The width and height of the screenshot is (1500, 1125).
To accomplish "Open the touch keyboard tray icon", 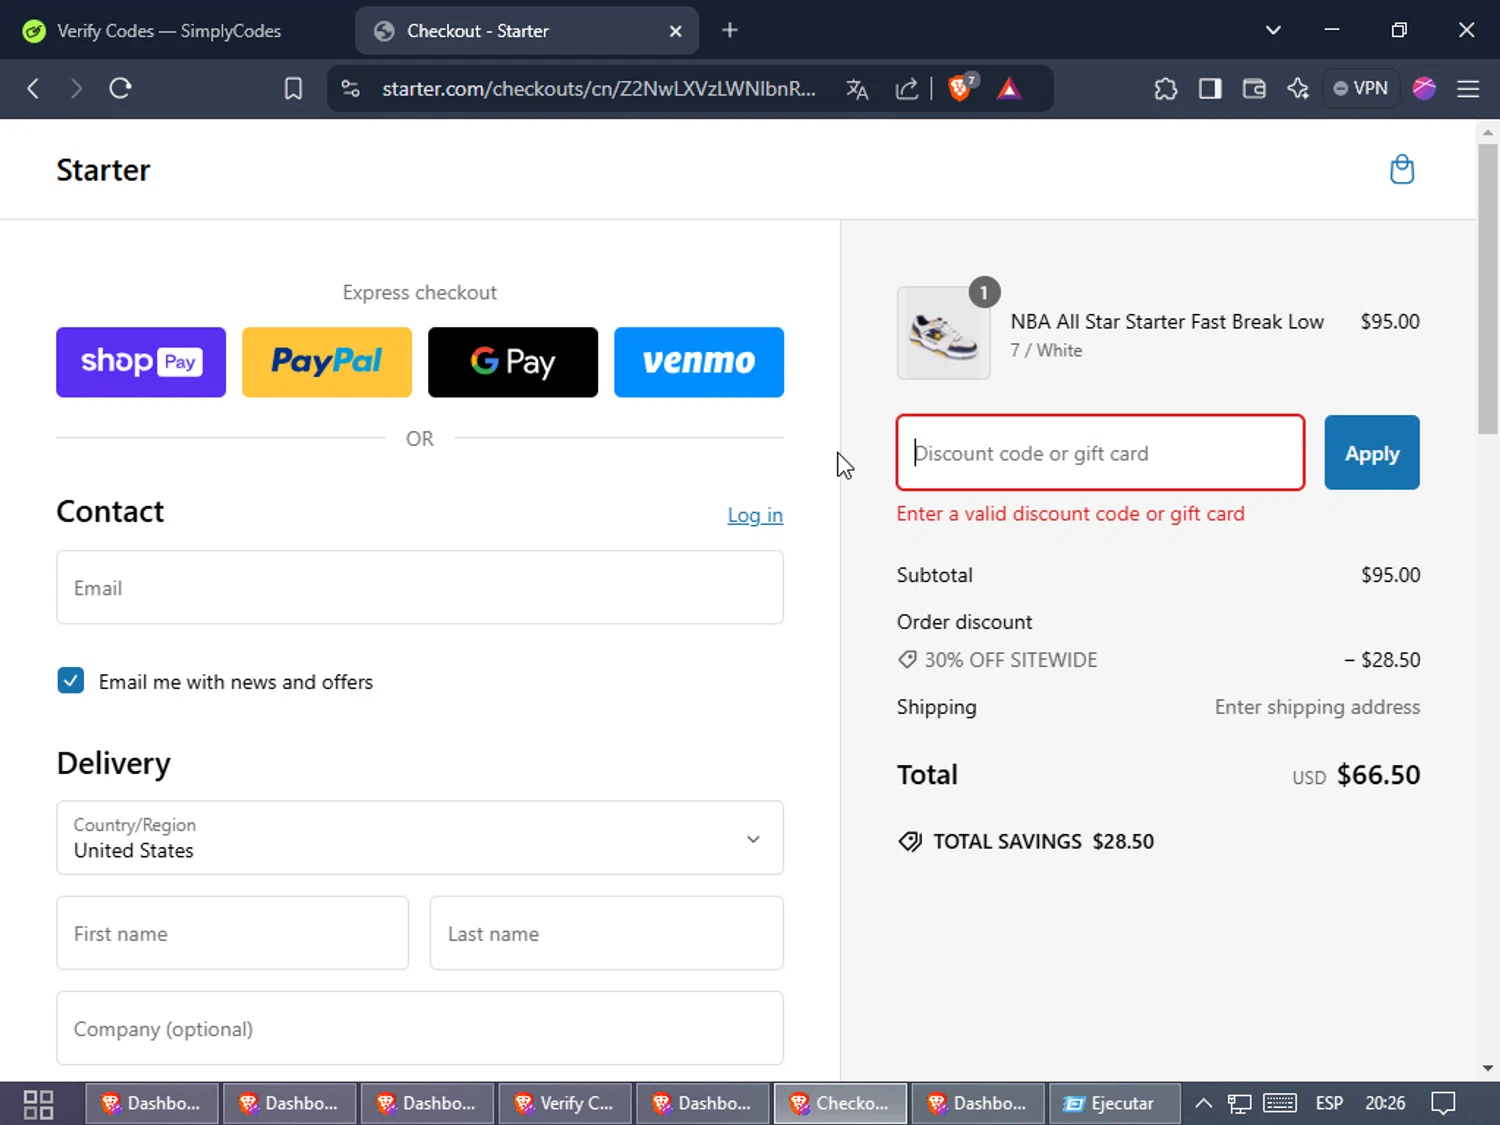I will pyautogui.click(x=1280, y=1104).
